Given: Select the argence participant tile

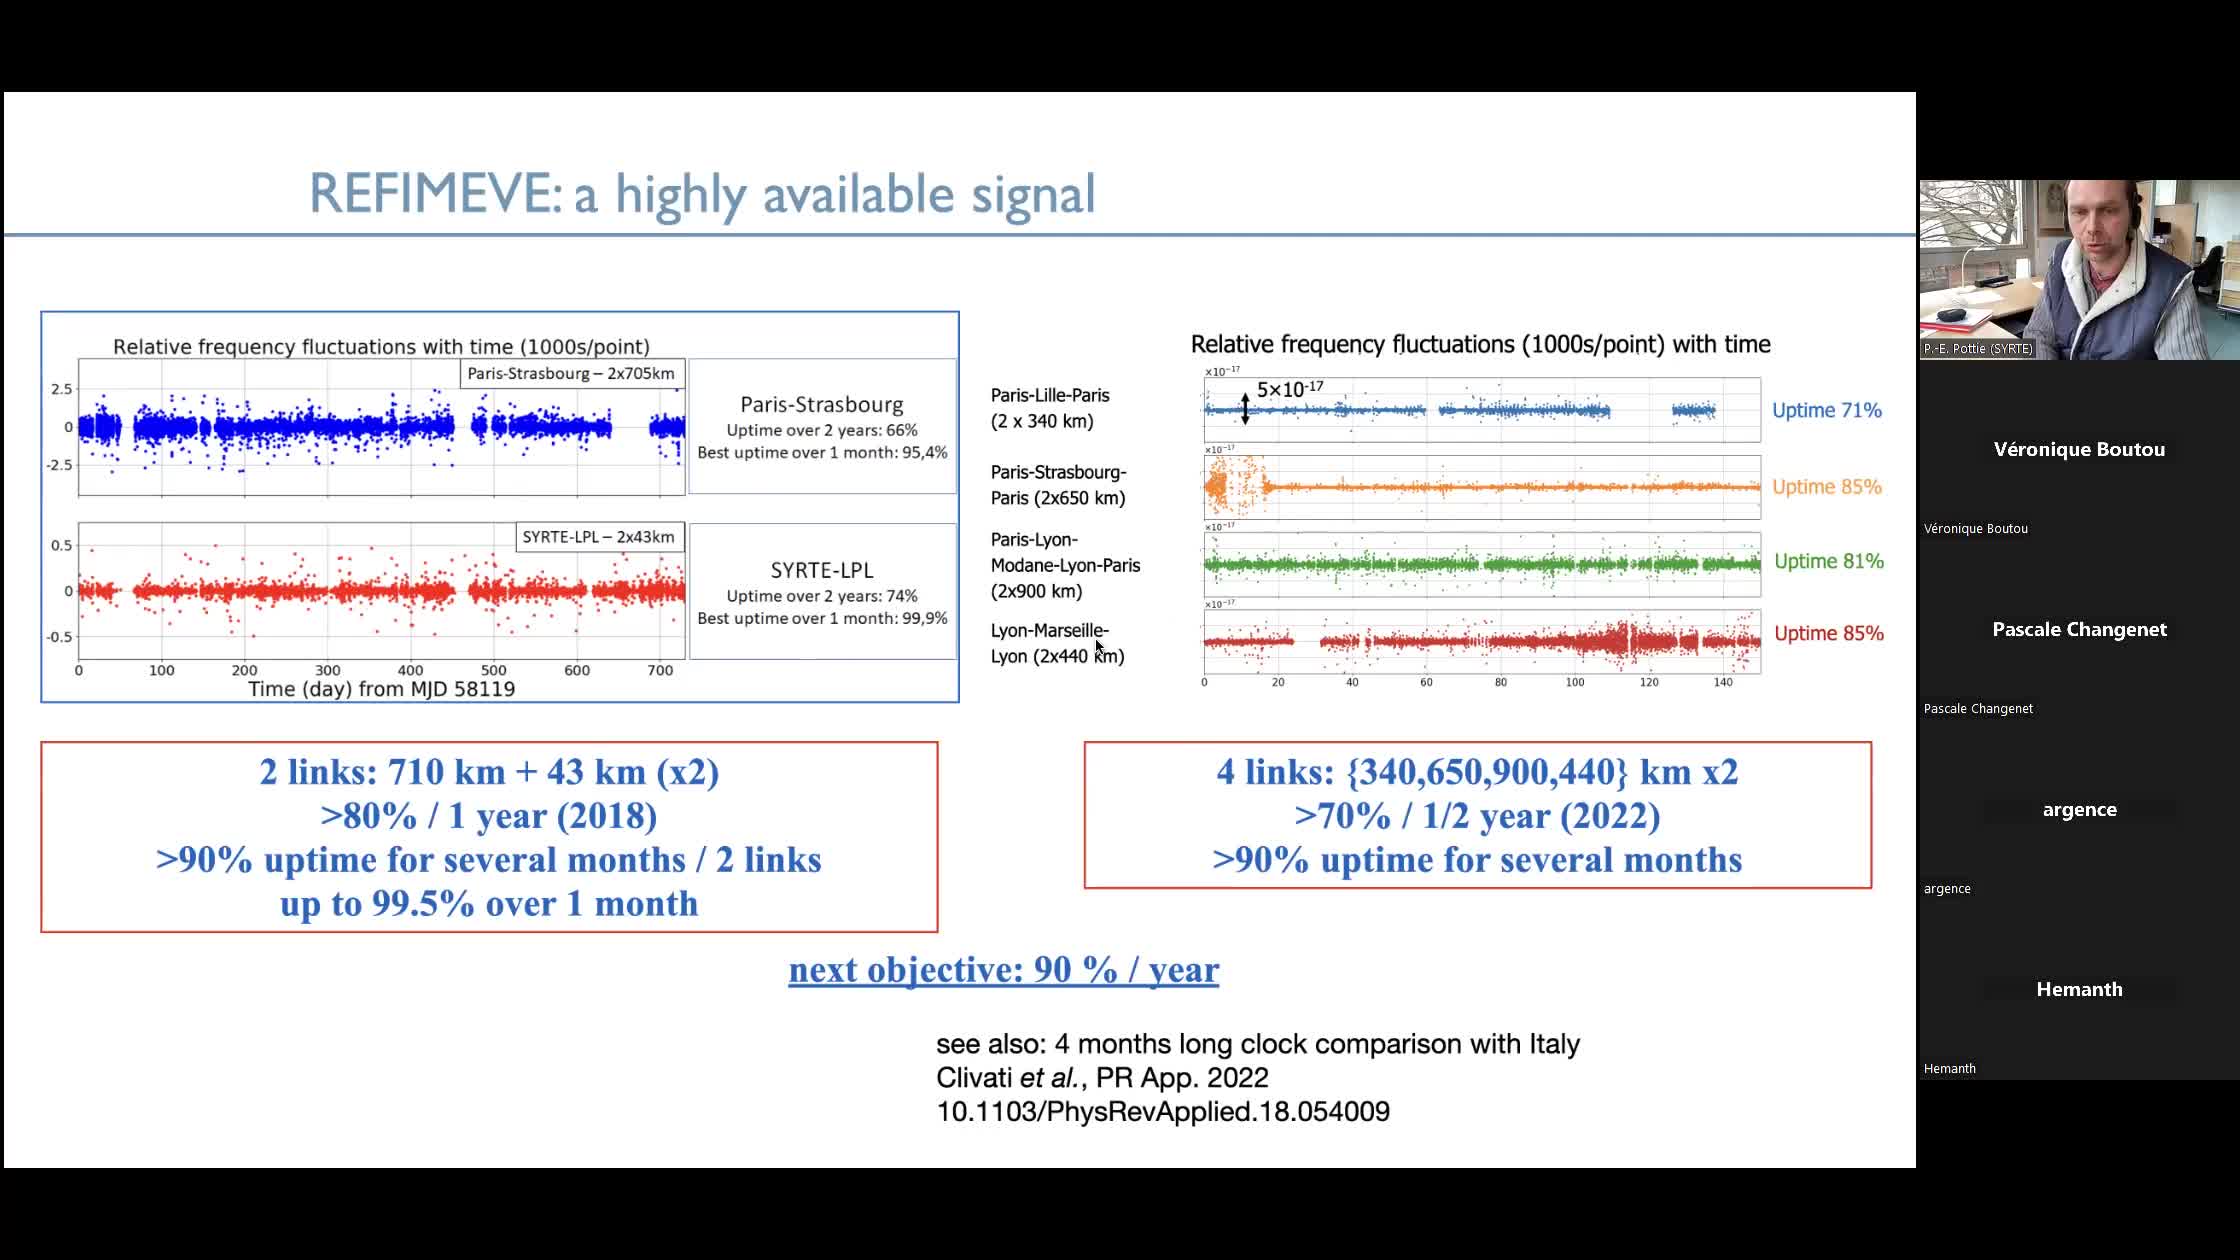Looking at the screenshot, I should click(2078, 810).
